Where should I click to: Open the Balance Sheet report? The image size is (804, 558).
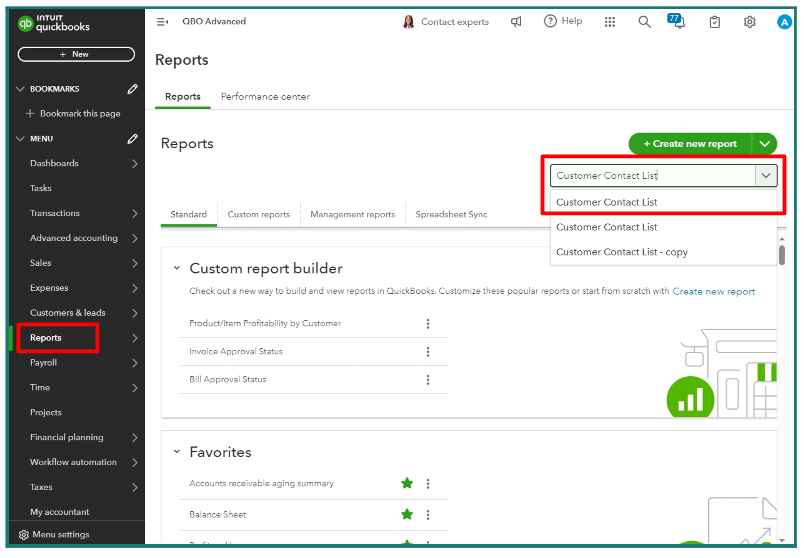click(217, 514)
